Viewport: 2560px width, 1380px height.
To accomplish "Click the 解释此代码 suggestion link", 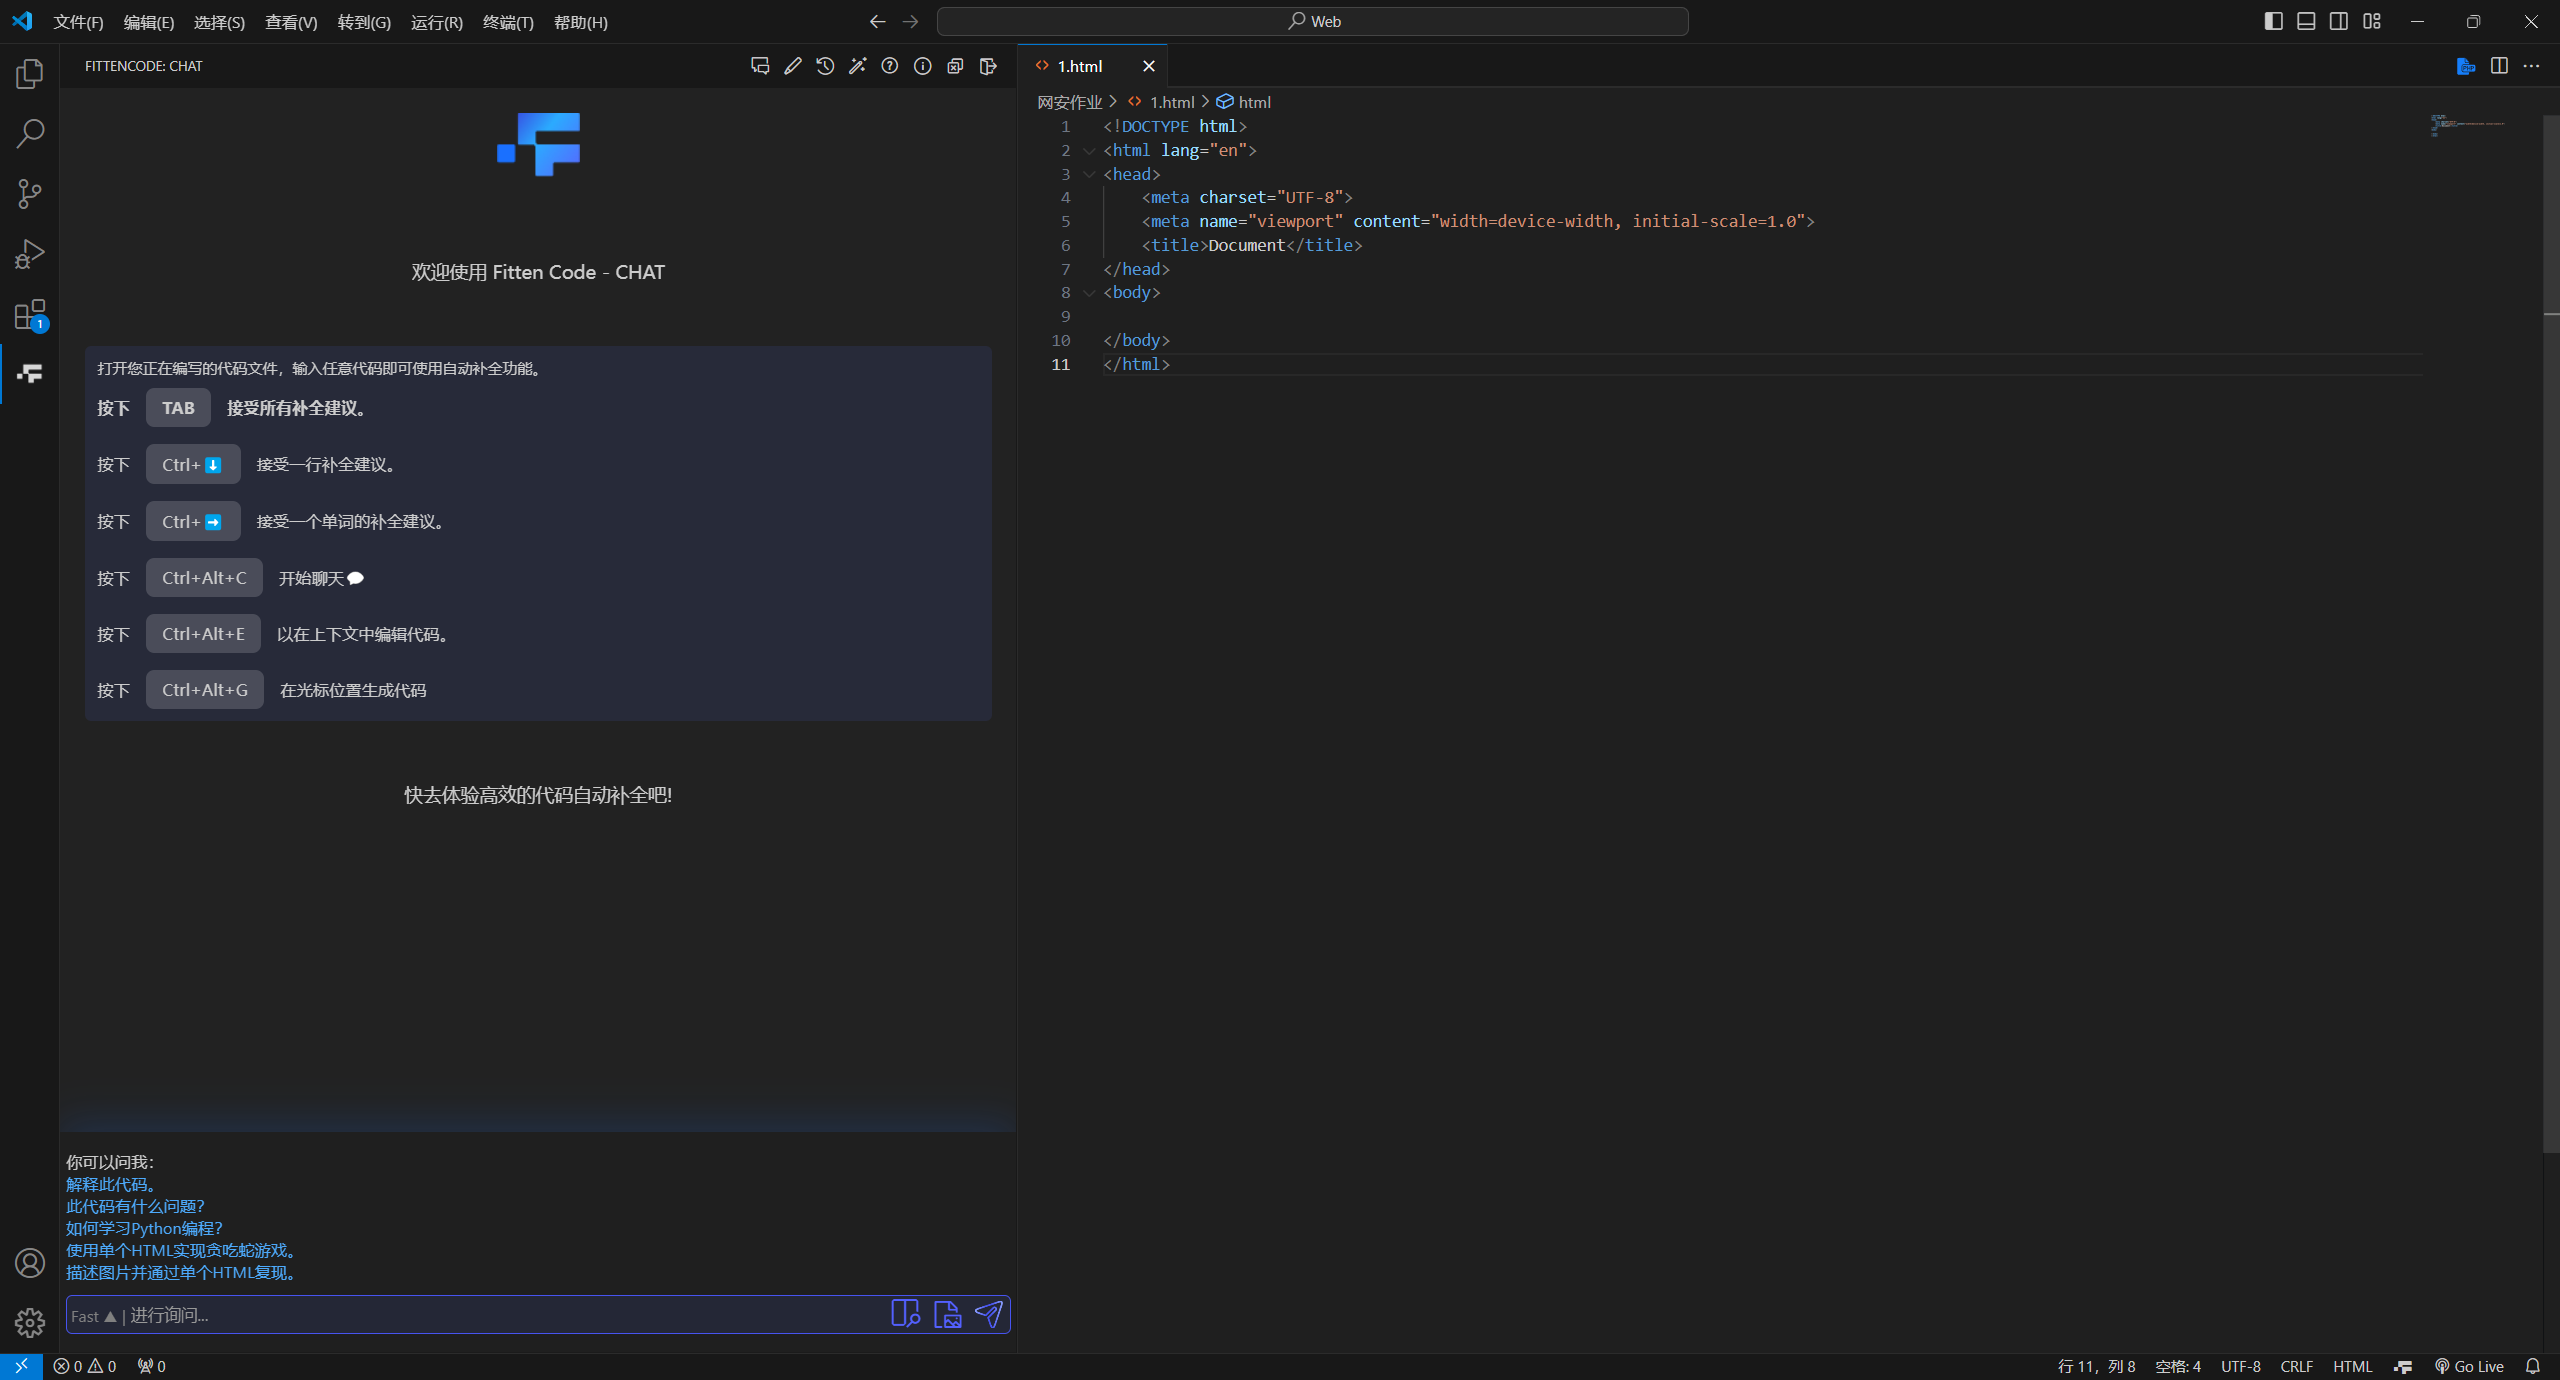I will pyautogui.click(x=111, y=1184).
